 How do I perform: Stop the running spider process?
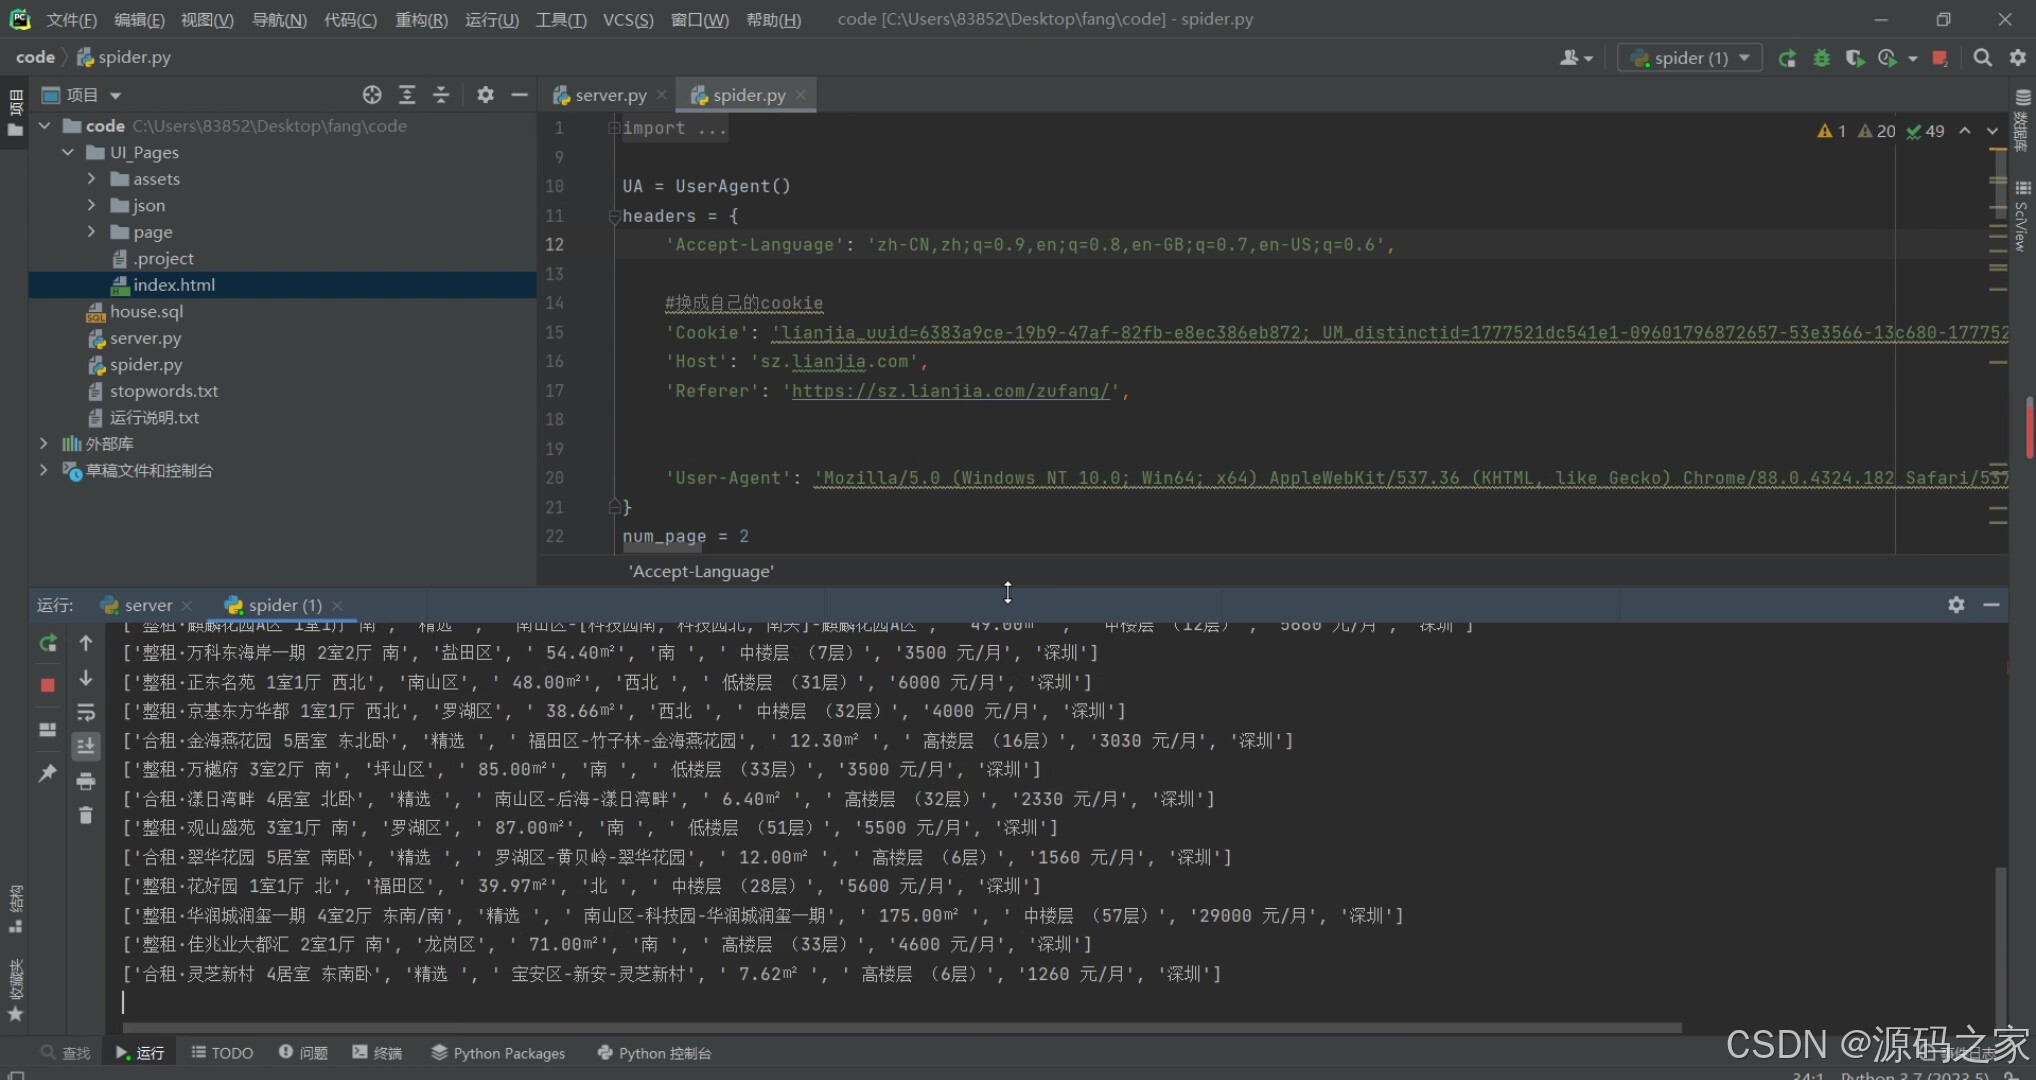click(x=47, y=685)
